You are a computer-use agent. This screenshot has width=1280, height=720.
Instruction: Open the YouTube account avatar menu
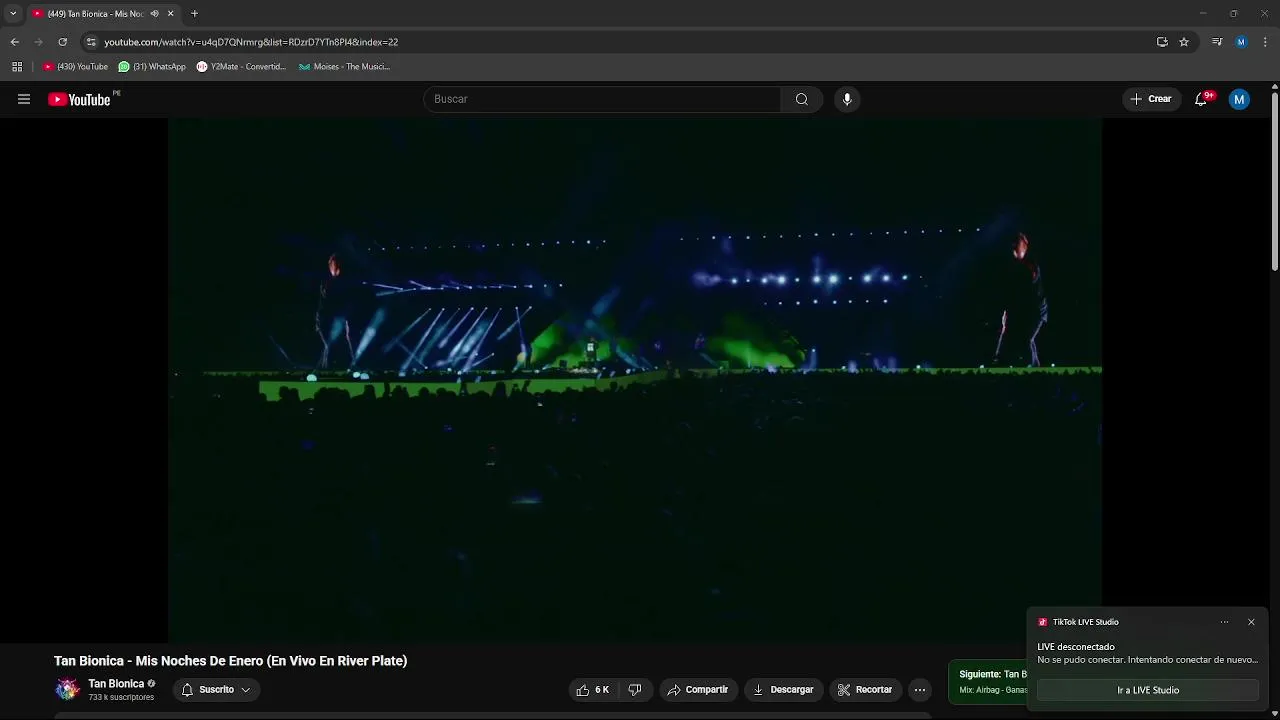(x=1239, y=99)
